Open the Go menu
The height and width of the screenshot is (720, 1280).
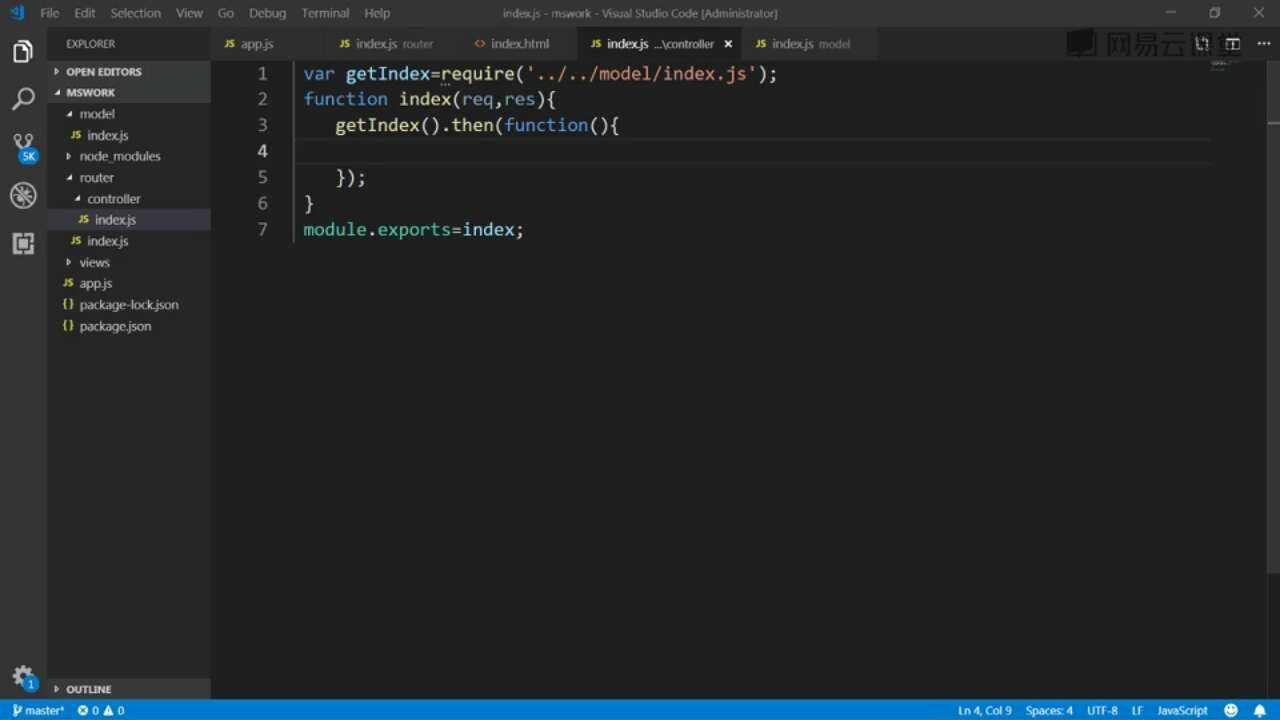click(x=226, y=13)
